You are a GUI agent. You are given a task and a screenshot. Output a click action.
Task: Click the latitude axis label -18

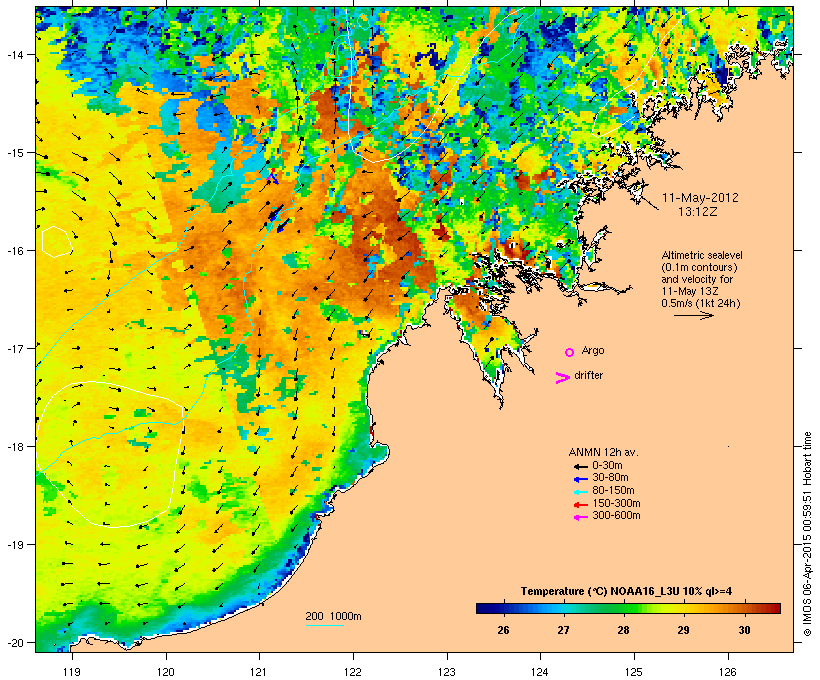click(x=14, y=446)
